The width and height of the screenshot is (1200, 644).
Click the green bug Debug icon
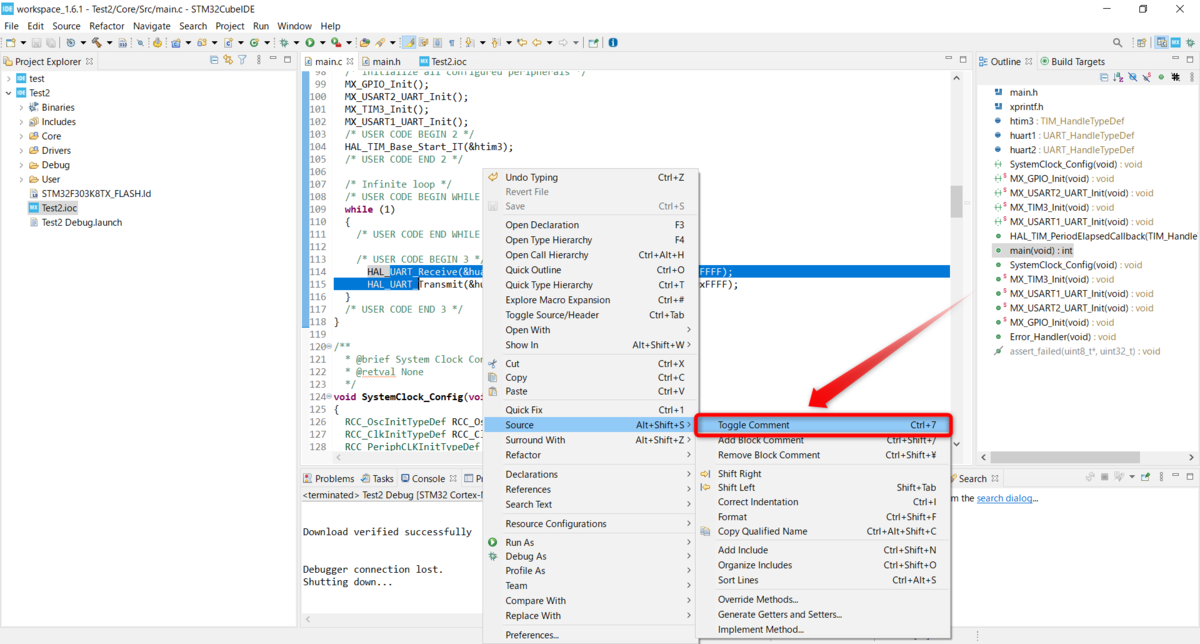(x=283, y=43)
